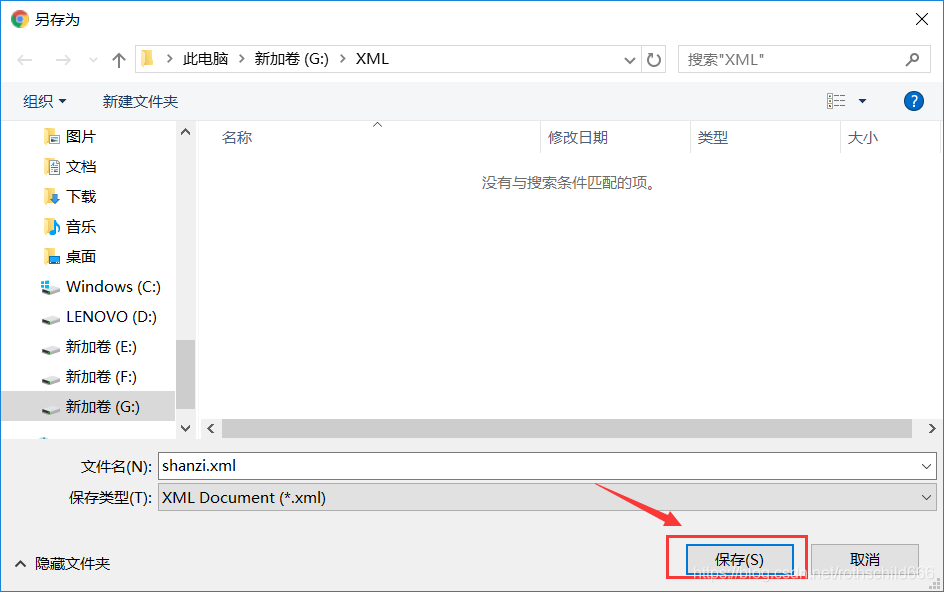944x592 pixels.
Task: Click the horizontal scrollbar right arrow
Action: click(x=931, y=428)
